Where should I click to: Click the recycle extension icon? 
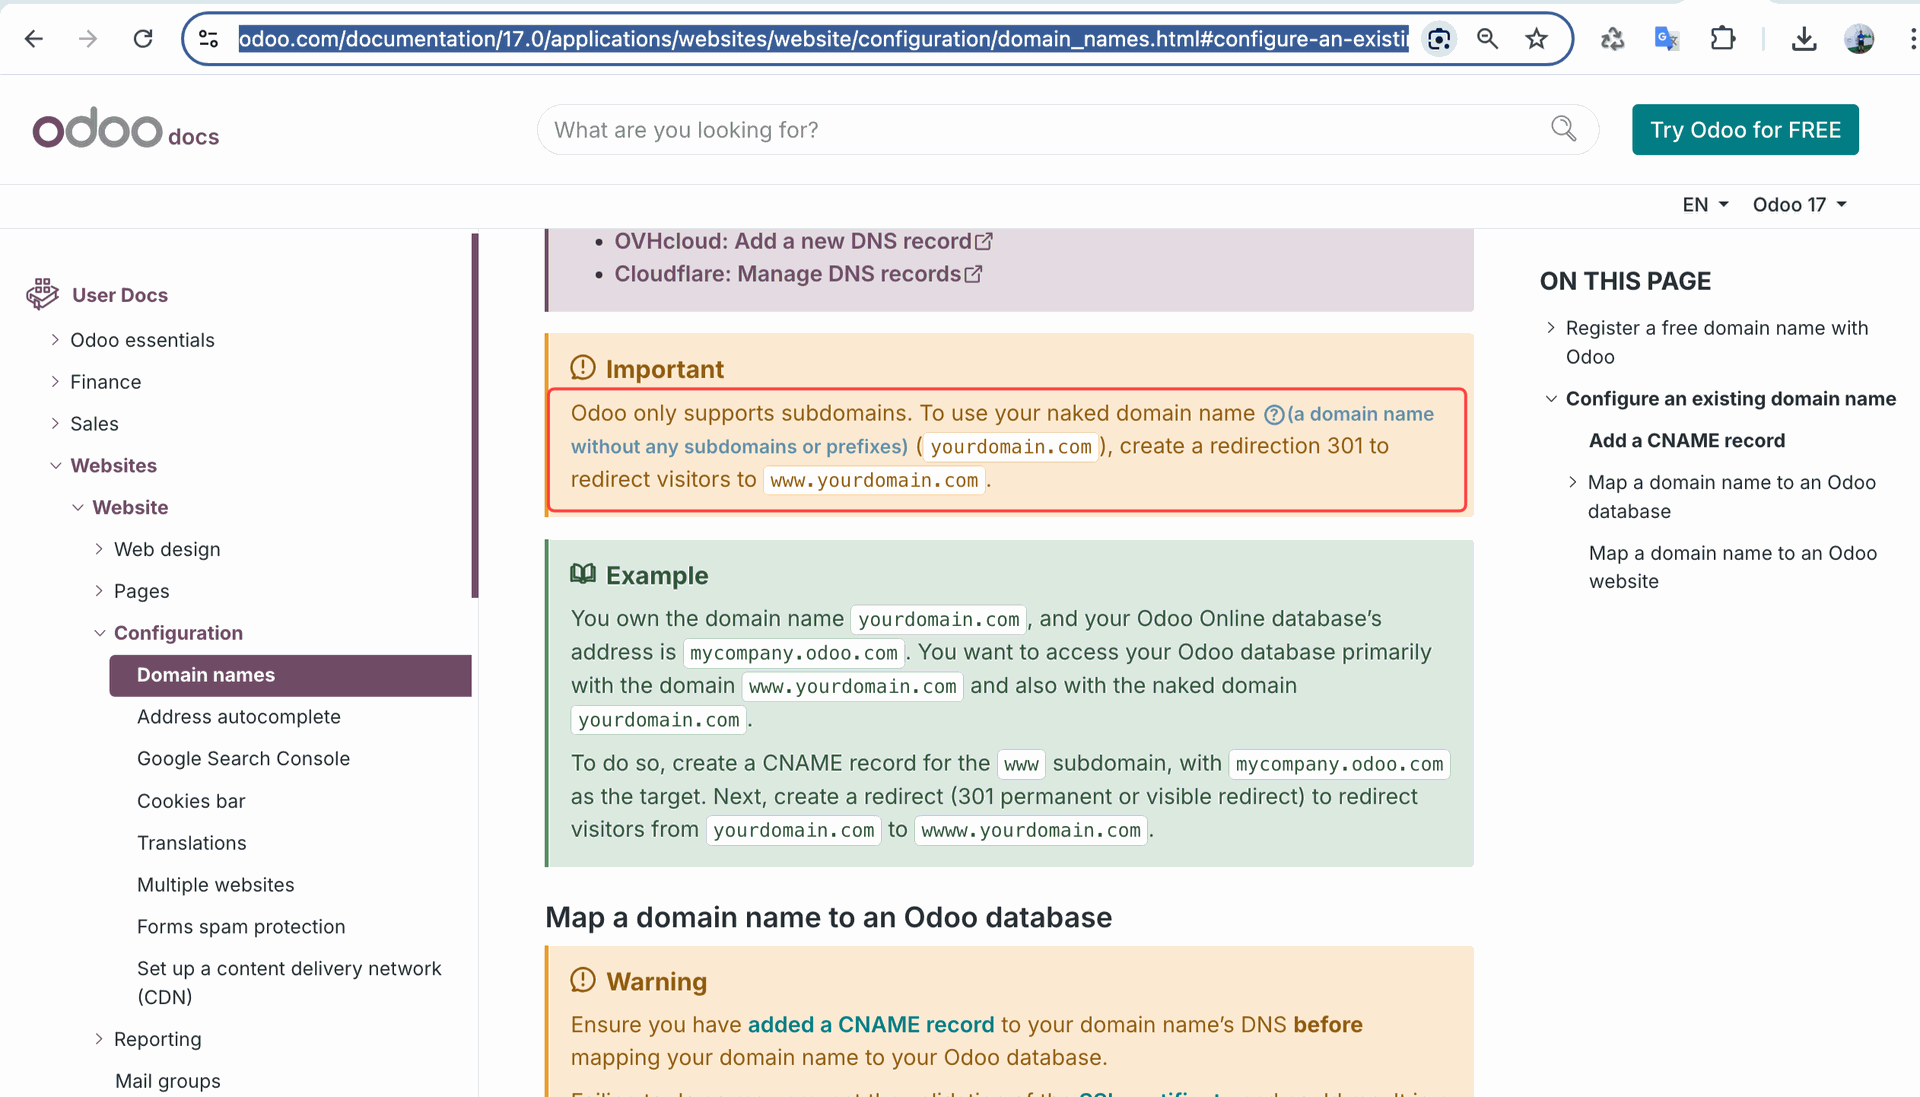1612,39
